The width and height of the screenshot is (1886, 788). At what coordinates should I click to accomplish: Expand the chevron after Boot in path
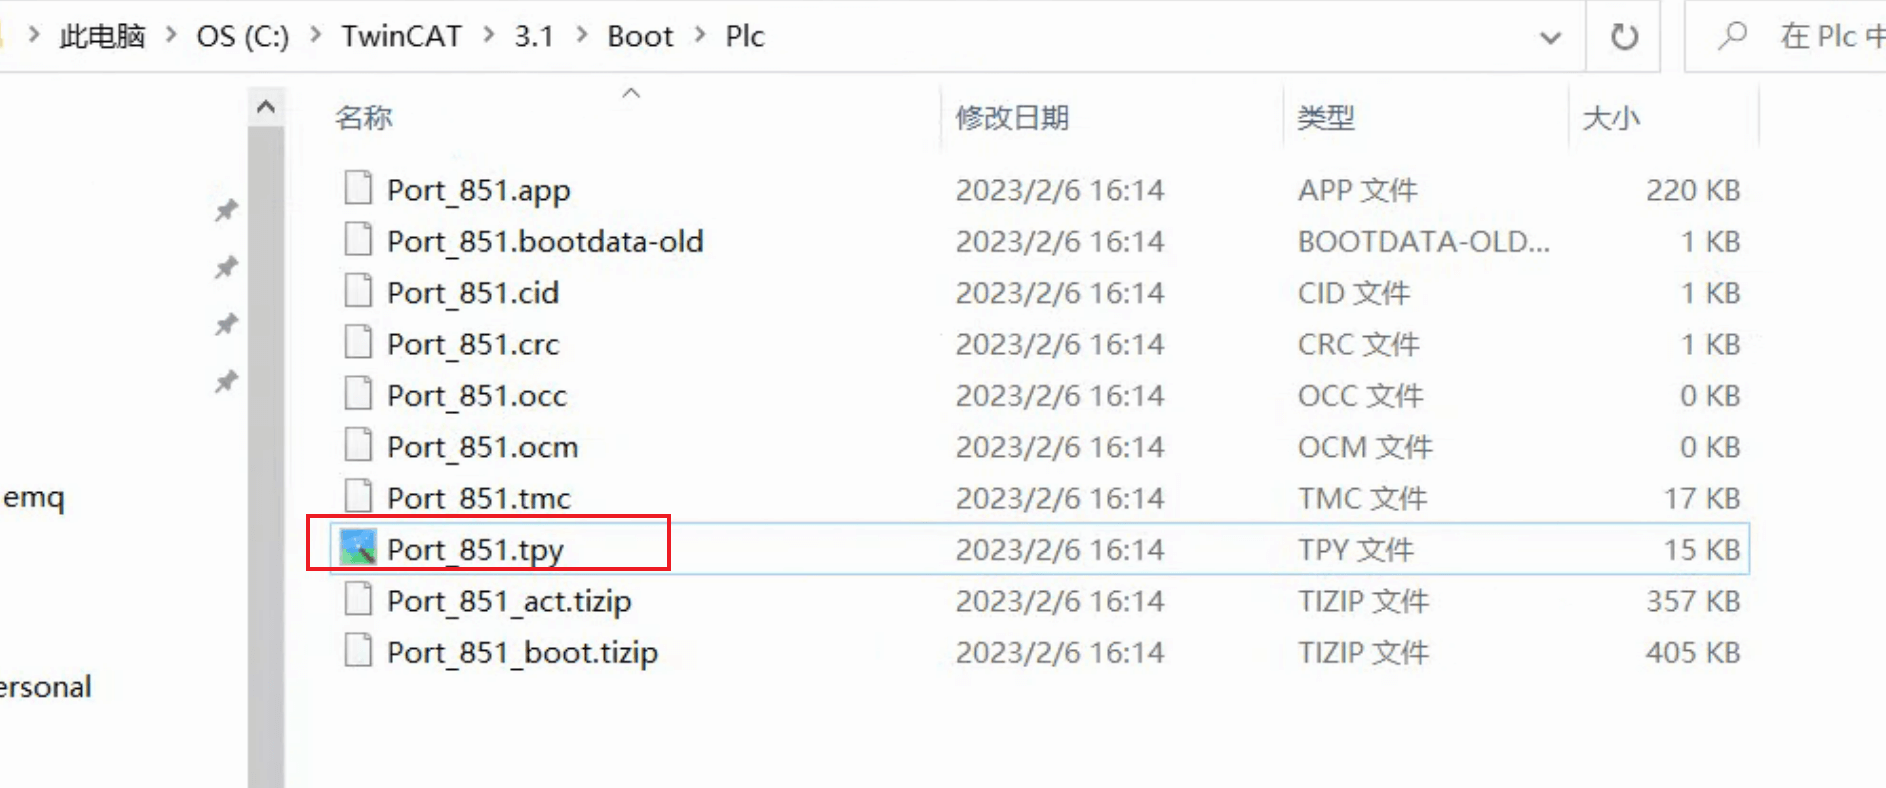point(700,36)
